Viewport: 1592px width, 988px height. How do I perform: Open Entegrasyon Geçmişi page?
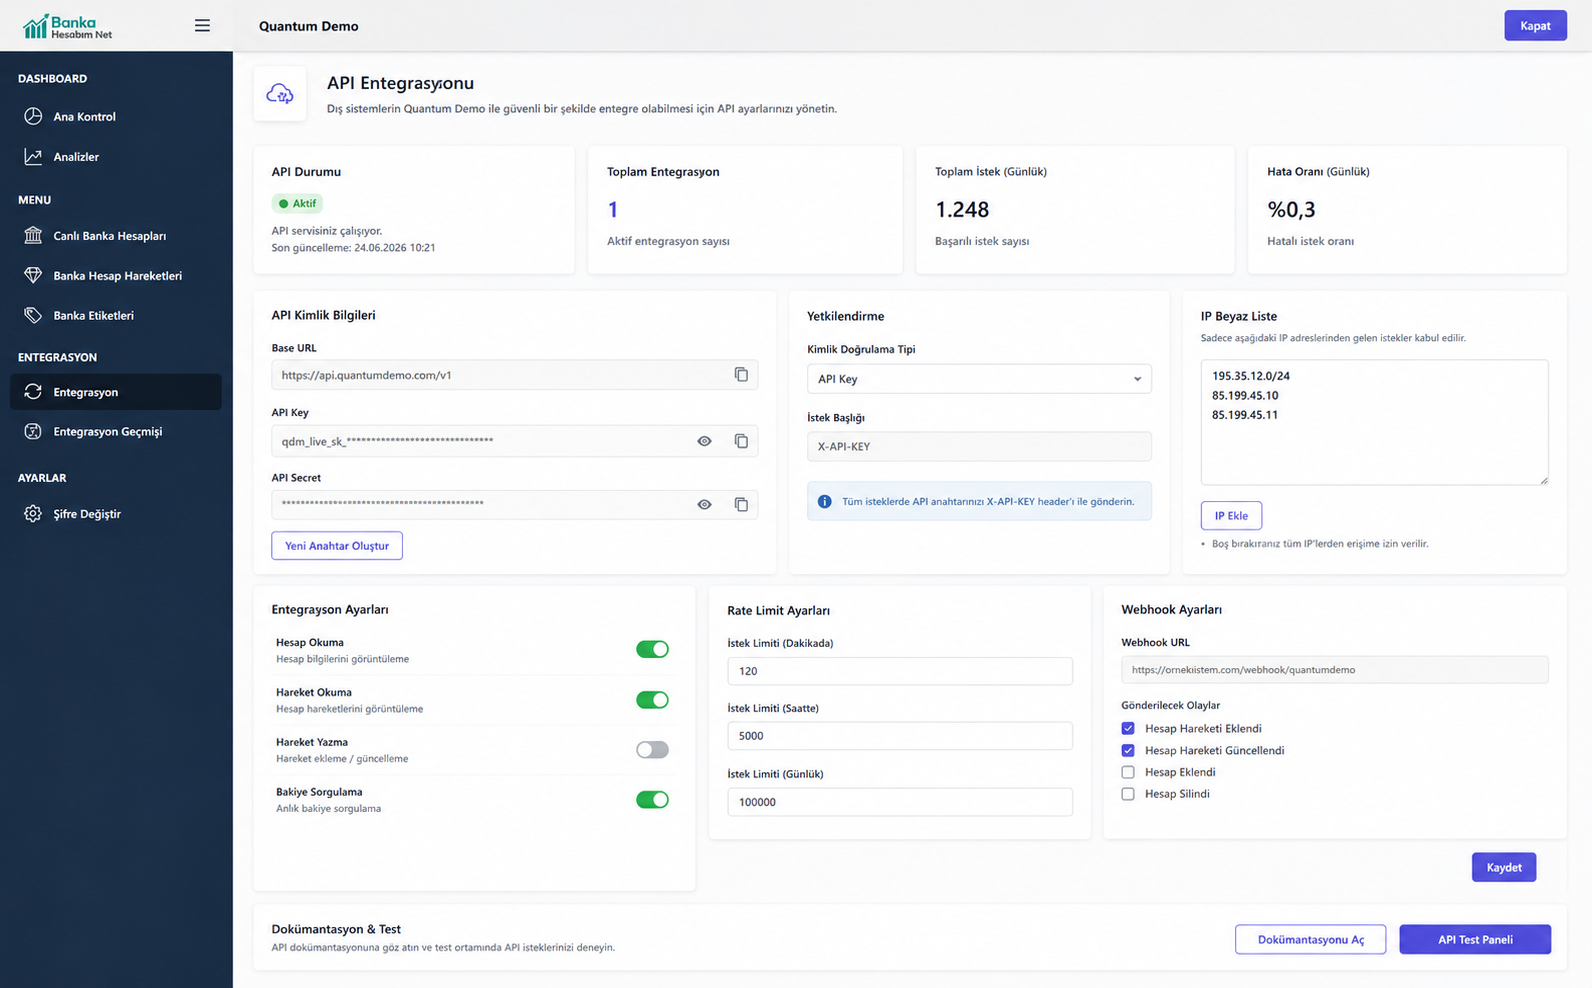point(116,431)
